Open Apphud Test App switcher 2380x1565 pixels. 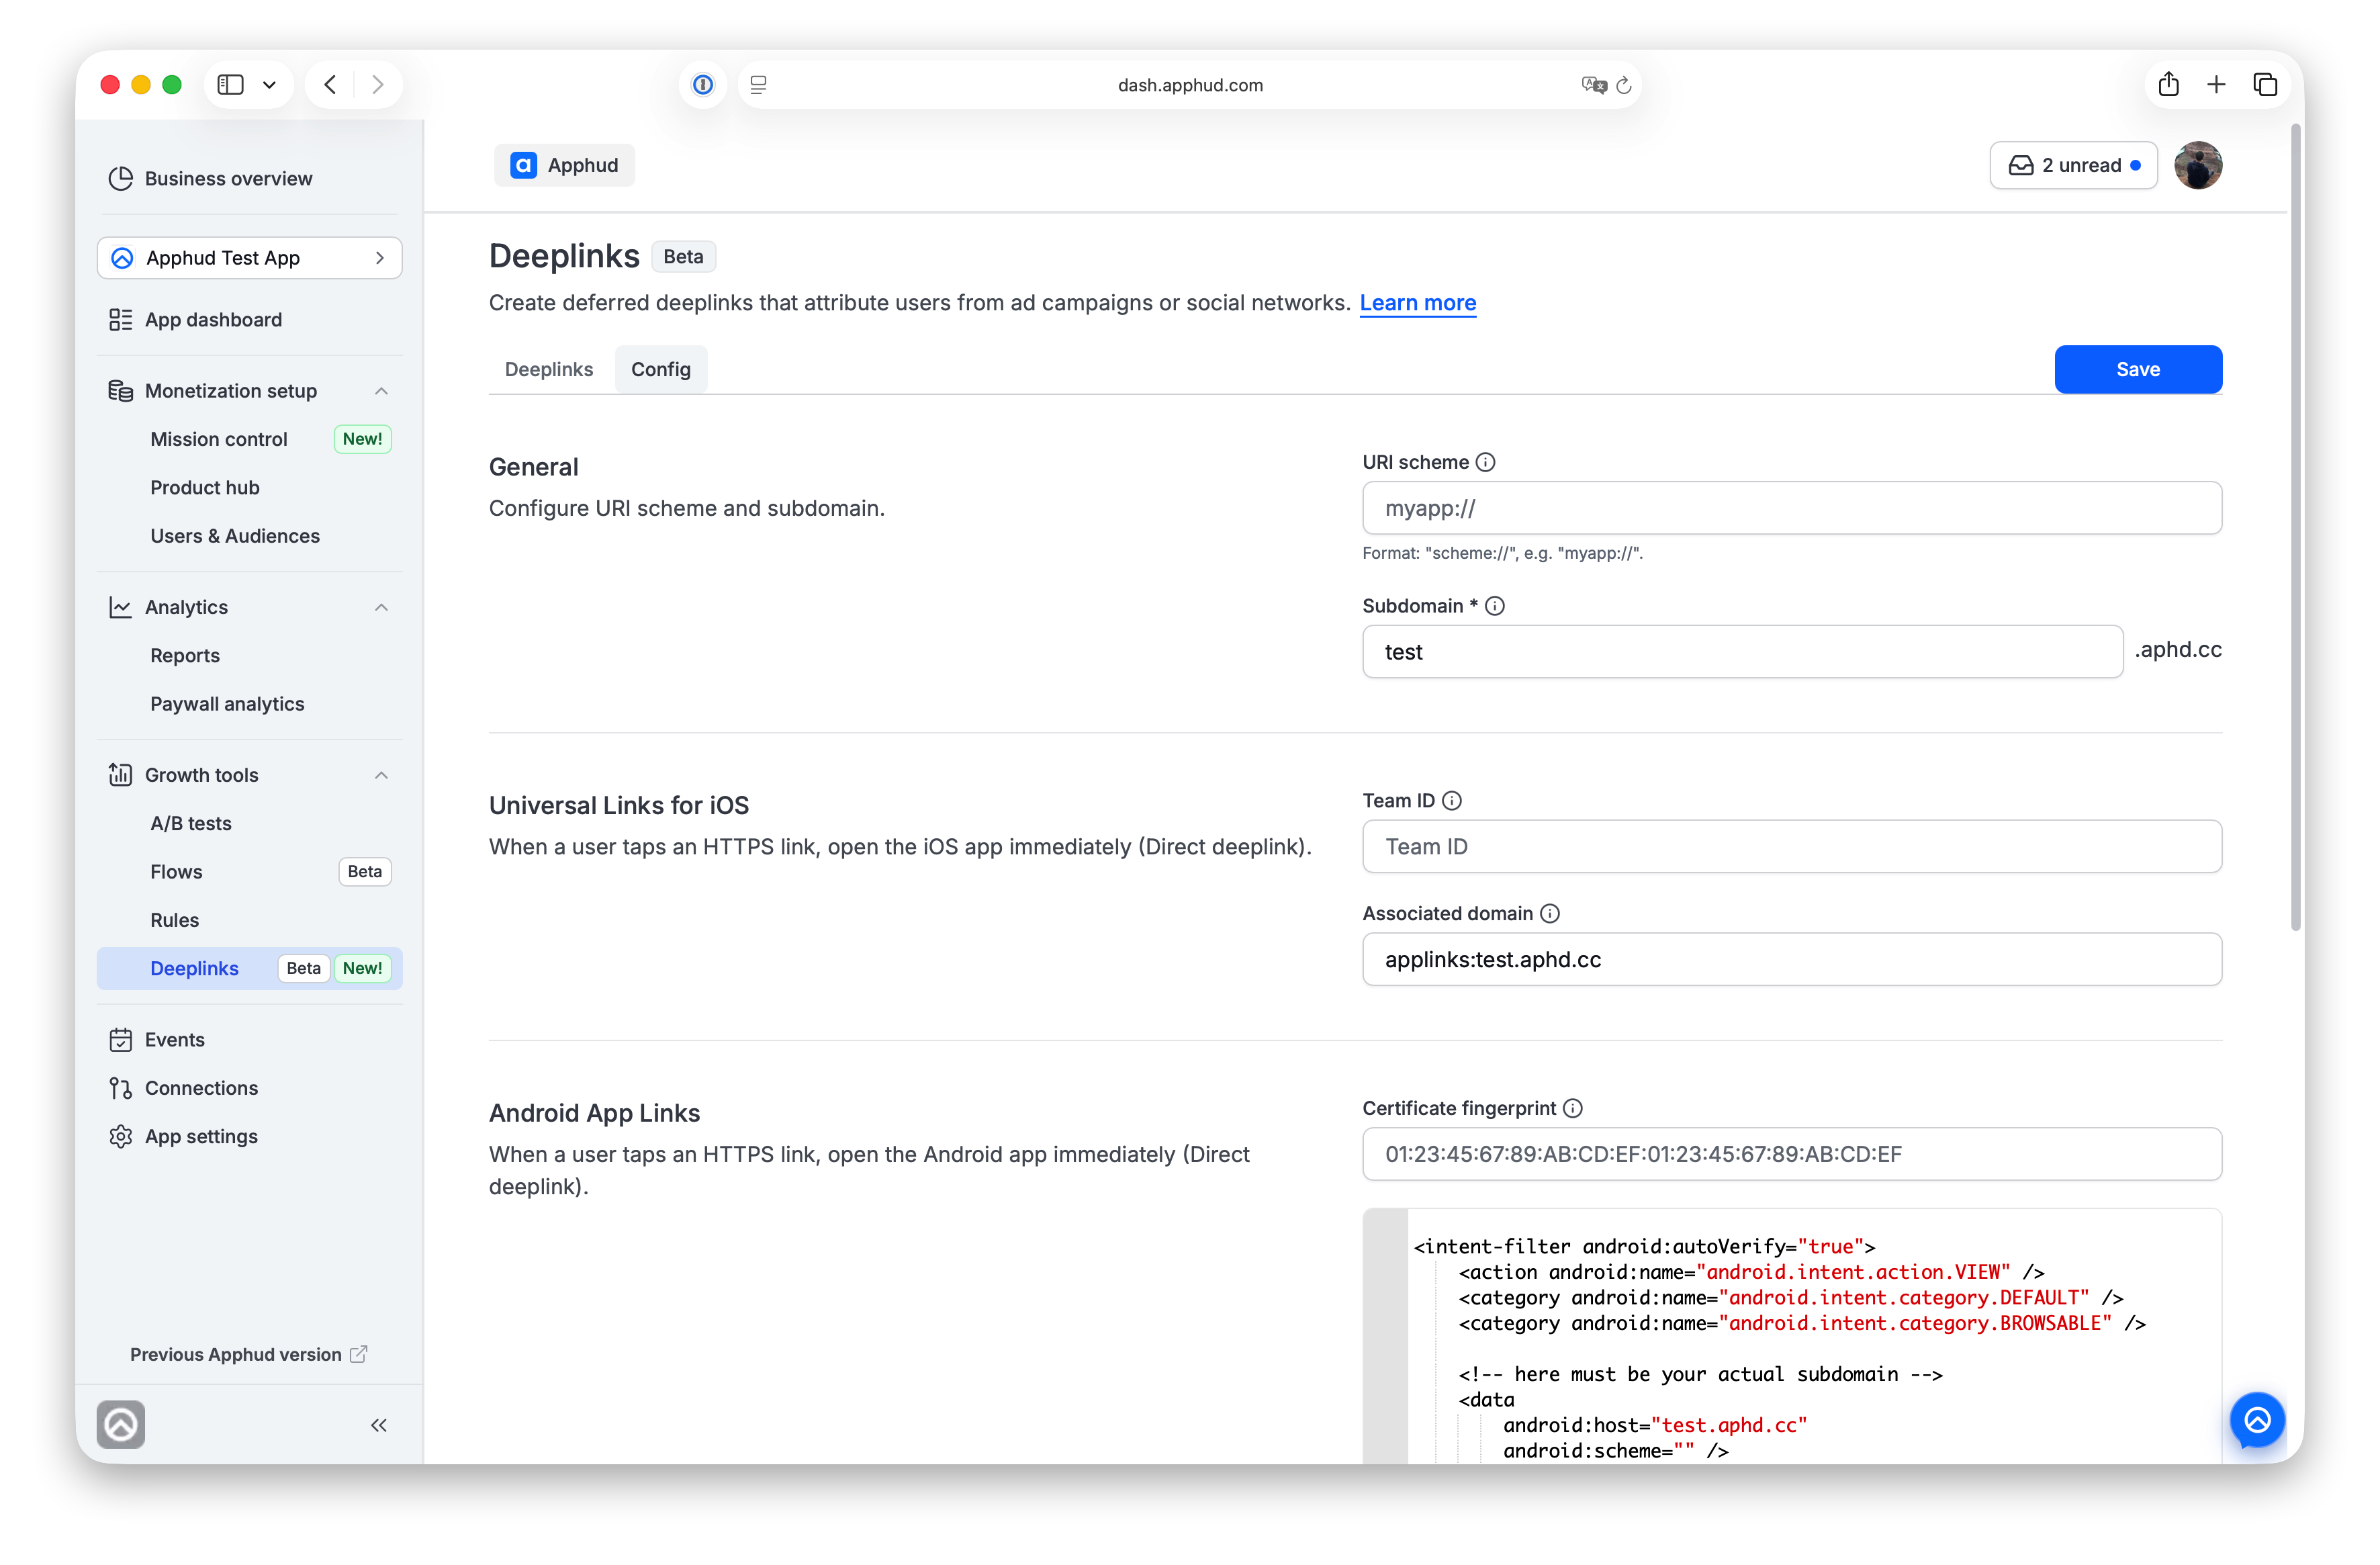click(250, 258)
